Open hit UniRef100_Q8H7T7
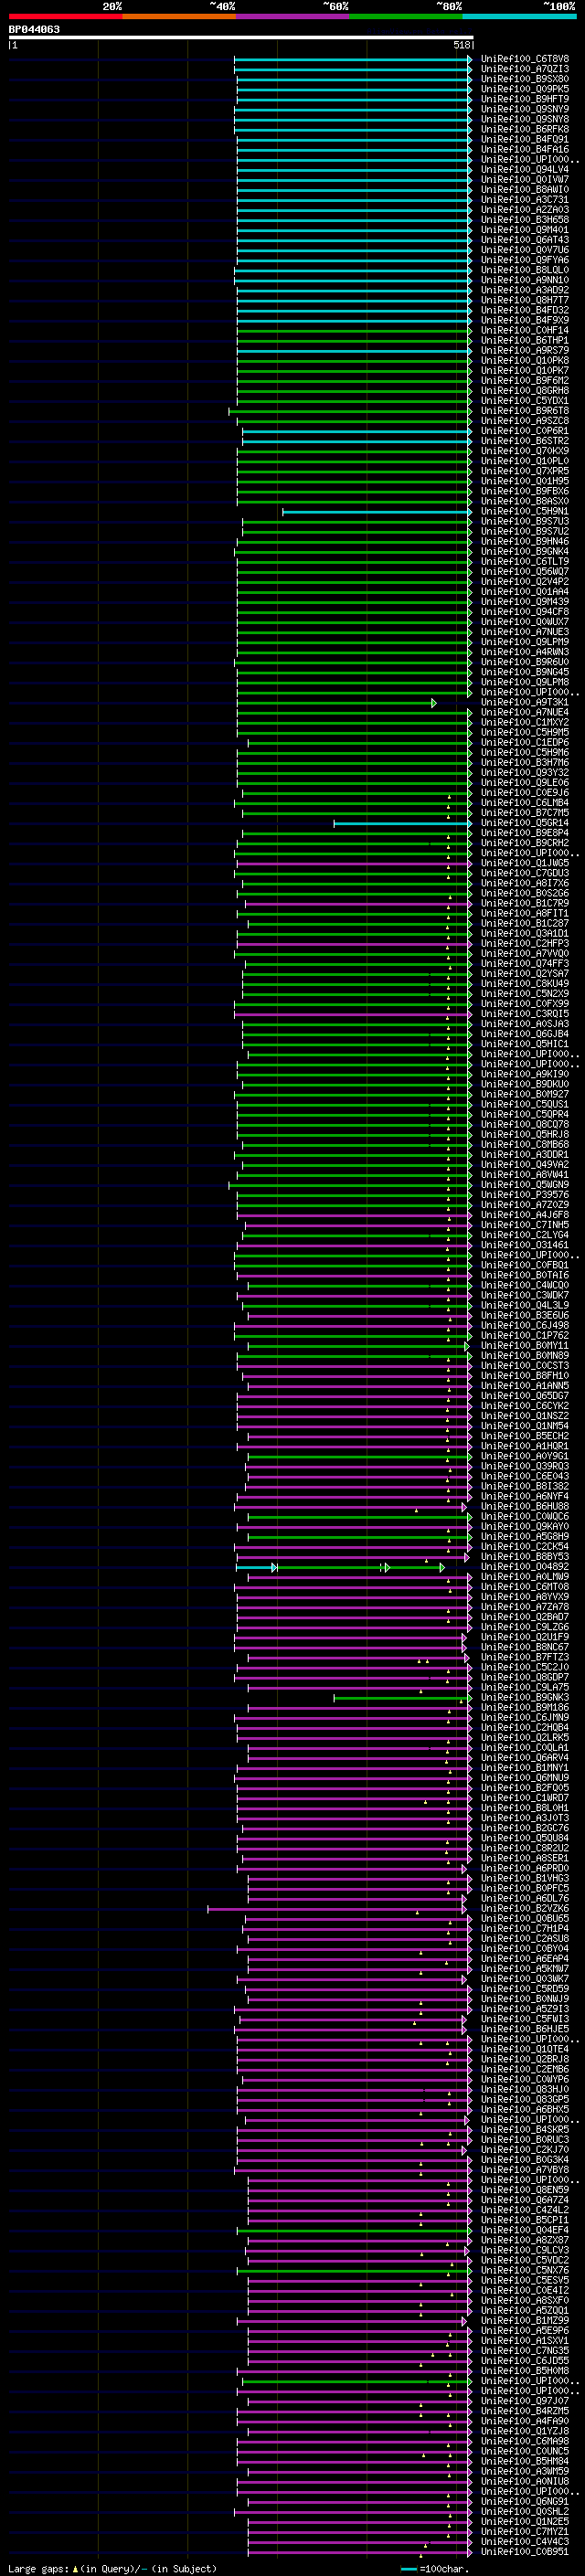 click(525, 300)
